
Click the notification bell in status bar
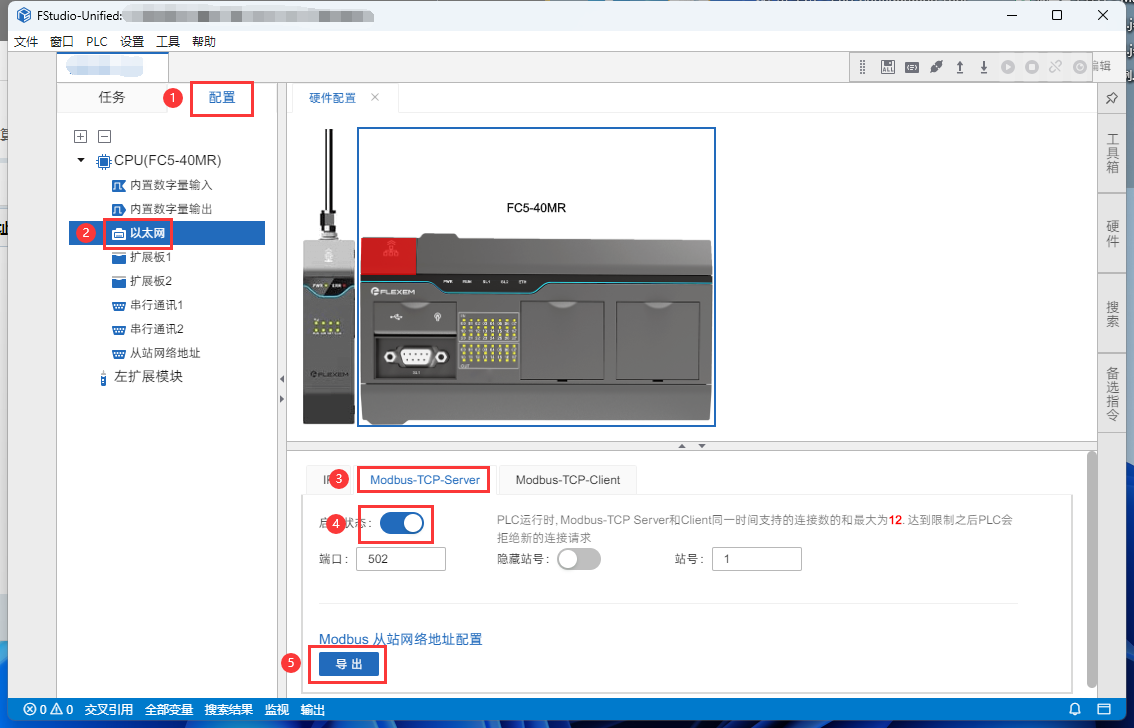click(x=1075, y=710)
